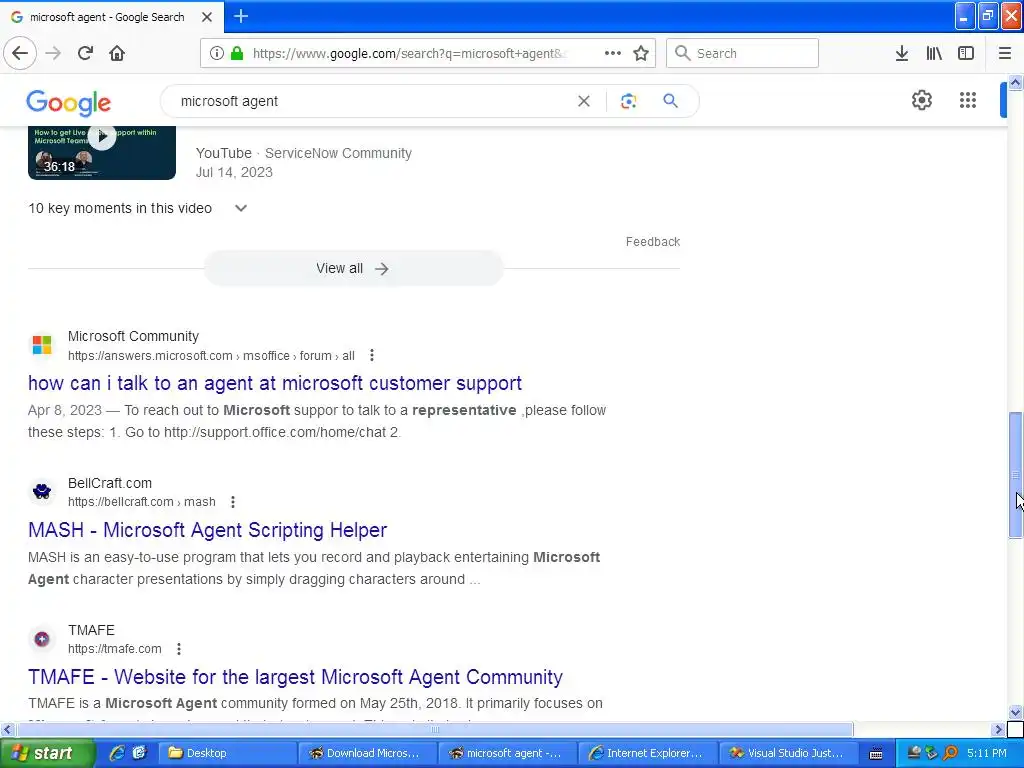Click the BellCraft.com favicon

[42, 491]
